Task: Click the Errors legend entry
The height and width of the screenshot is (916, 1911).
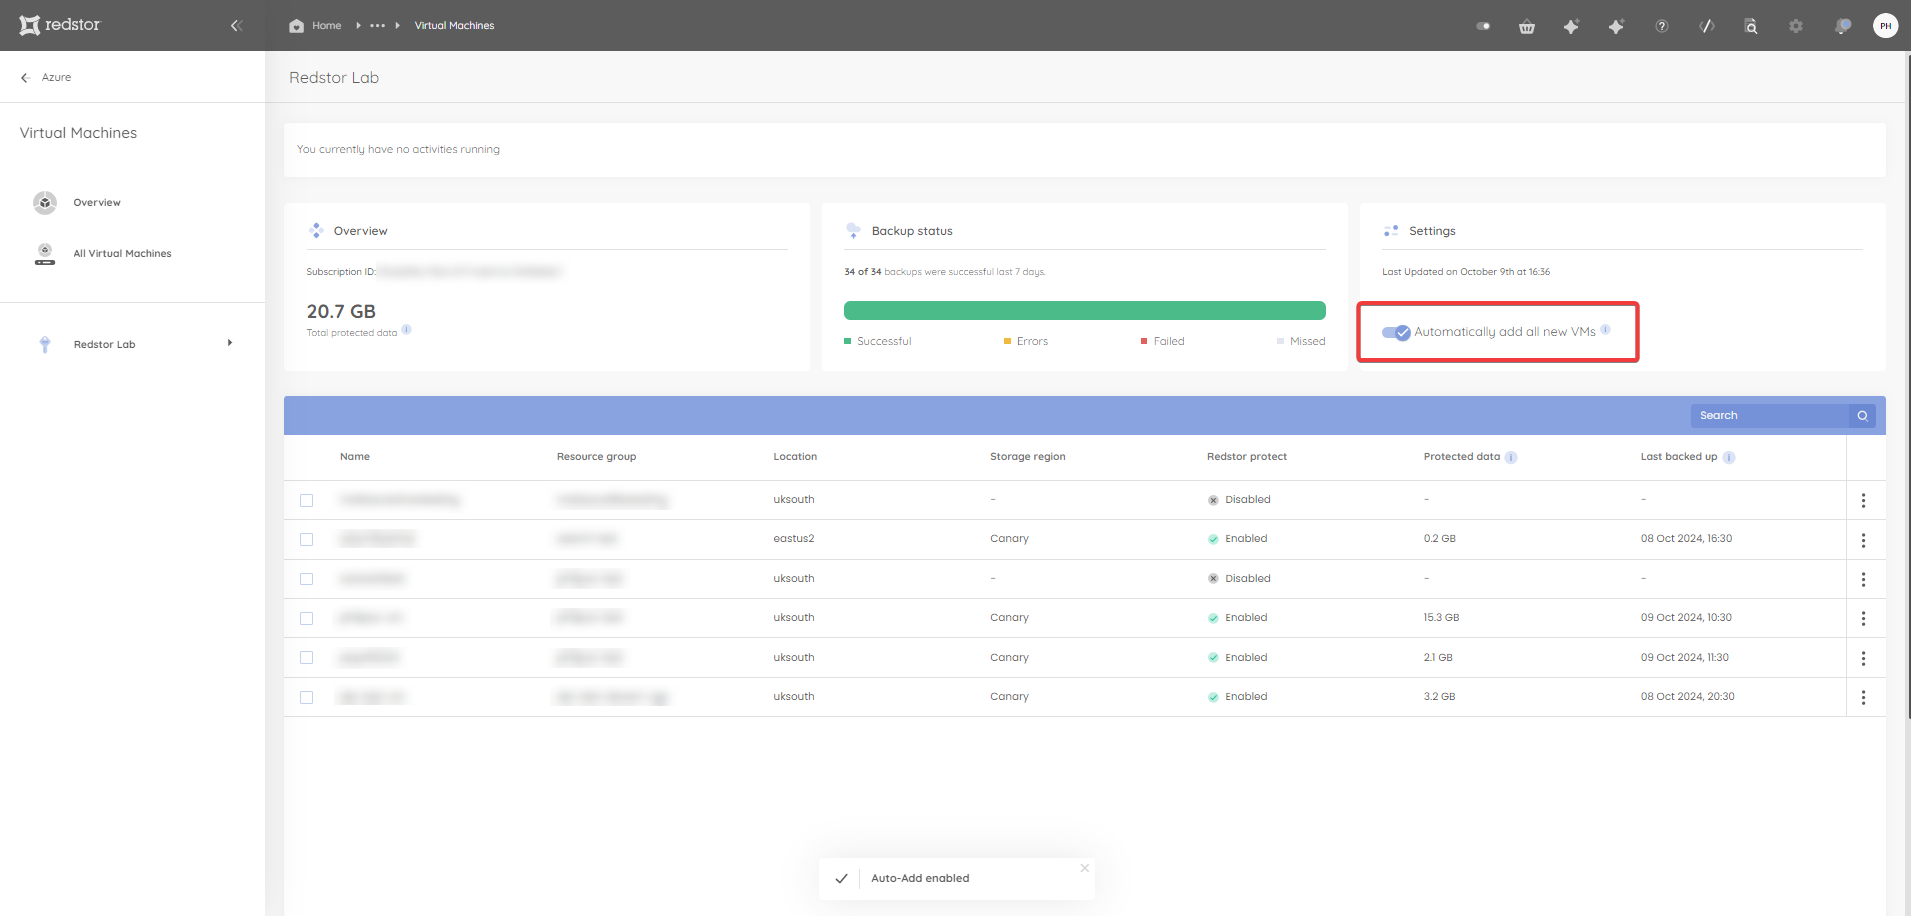Action: [1026, 342]
